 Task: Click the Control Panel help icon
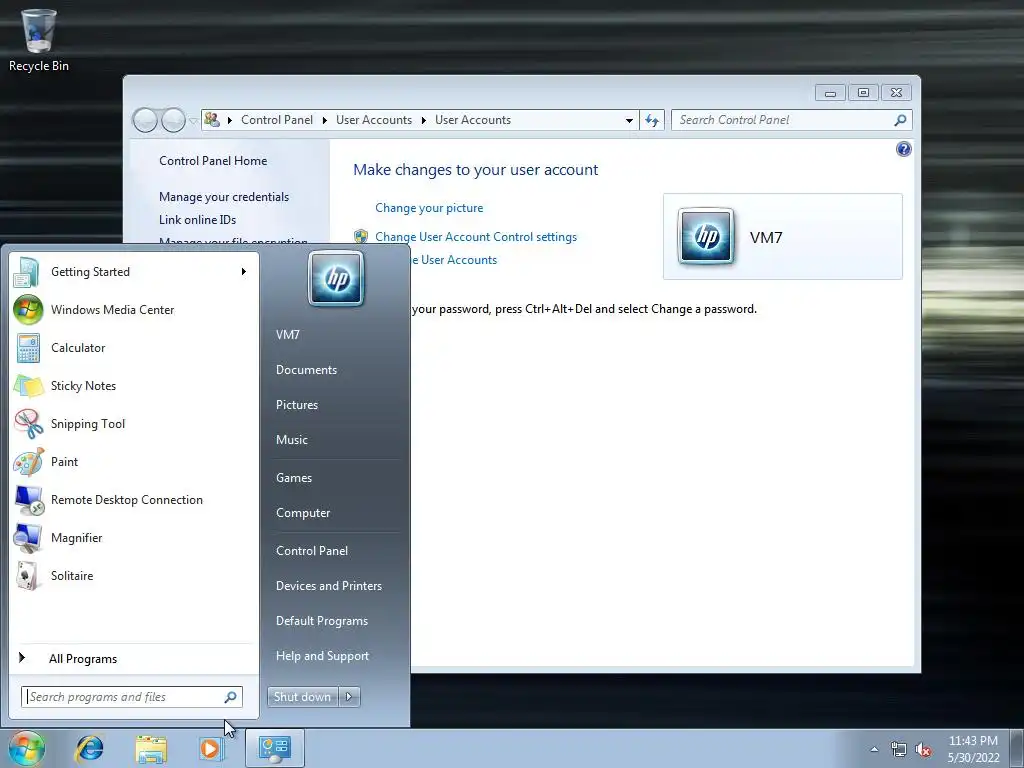[903, 150]
